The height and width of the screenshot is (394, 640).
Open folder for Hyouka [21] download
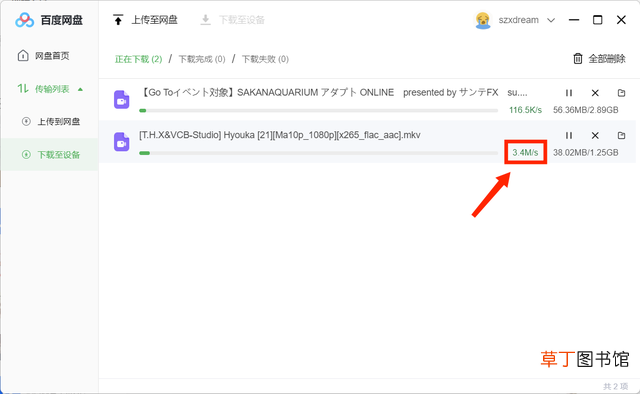tap(621, 135)
